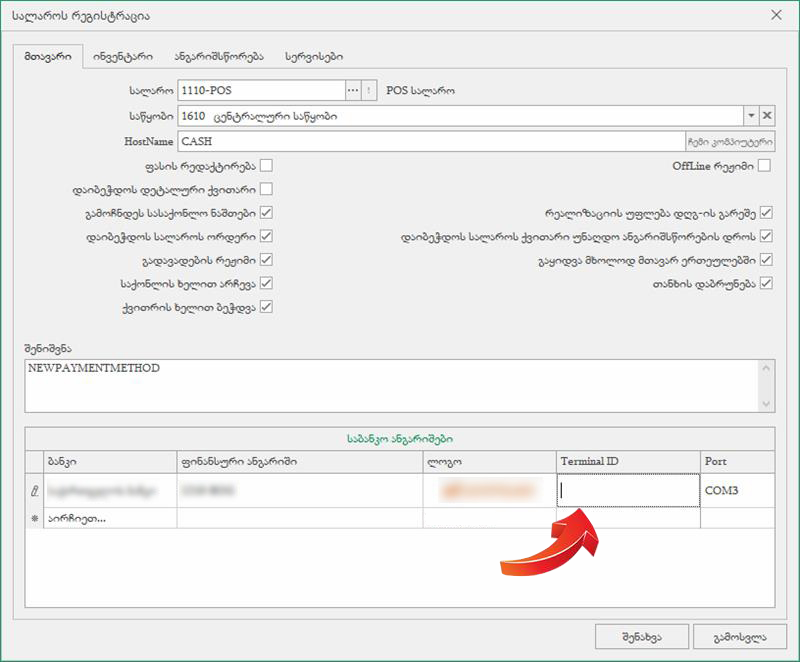Viewport: 800px width, 662px height.
Task: Click the შენიშვნა scrollbar up arrow
Action: tap(766, 368)
